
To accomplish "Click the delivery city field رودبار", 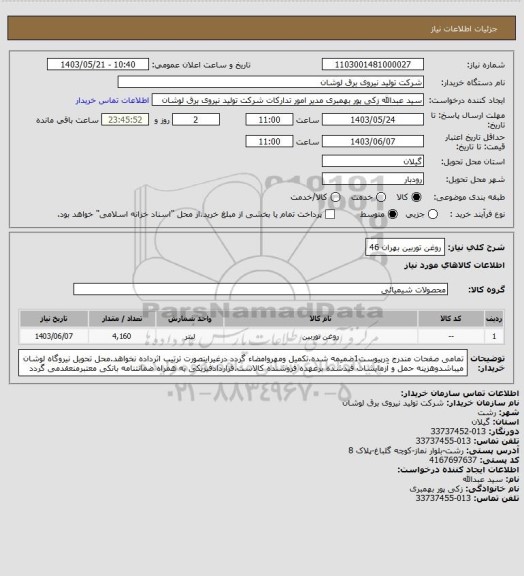I will [x=373, y=179].
